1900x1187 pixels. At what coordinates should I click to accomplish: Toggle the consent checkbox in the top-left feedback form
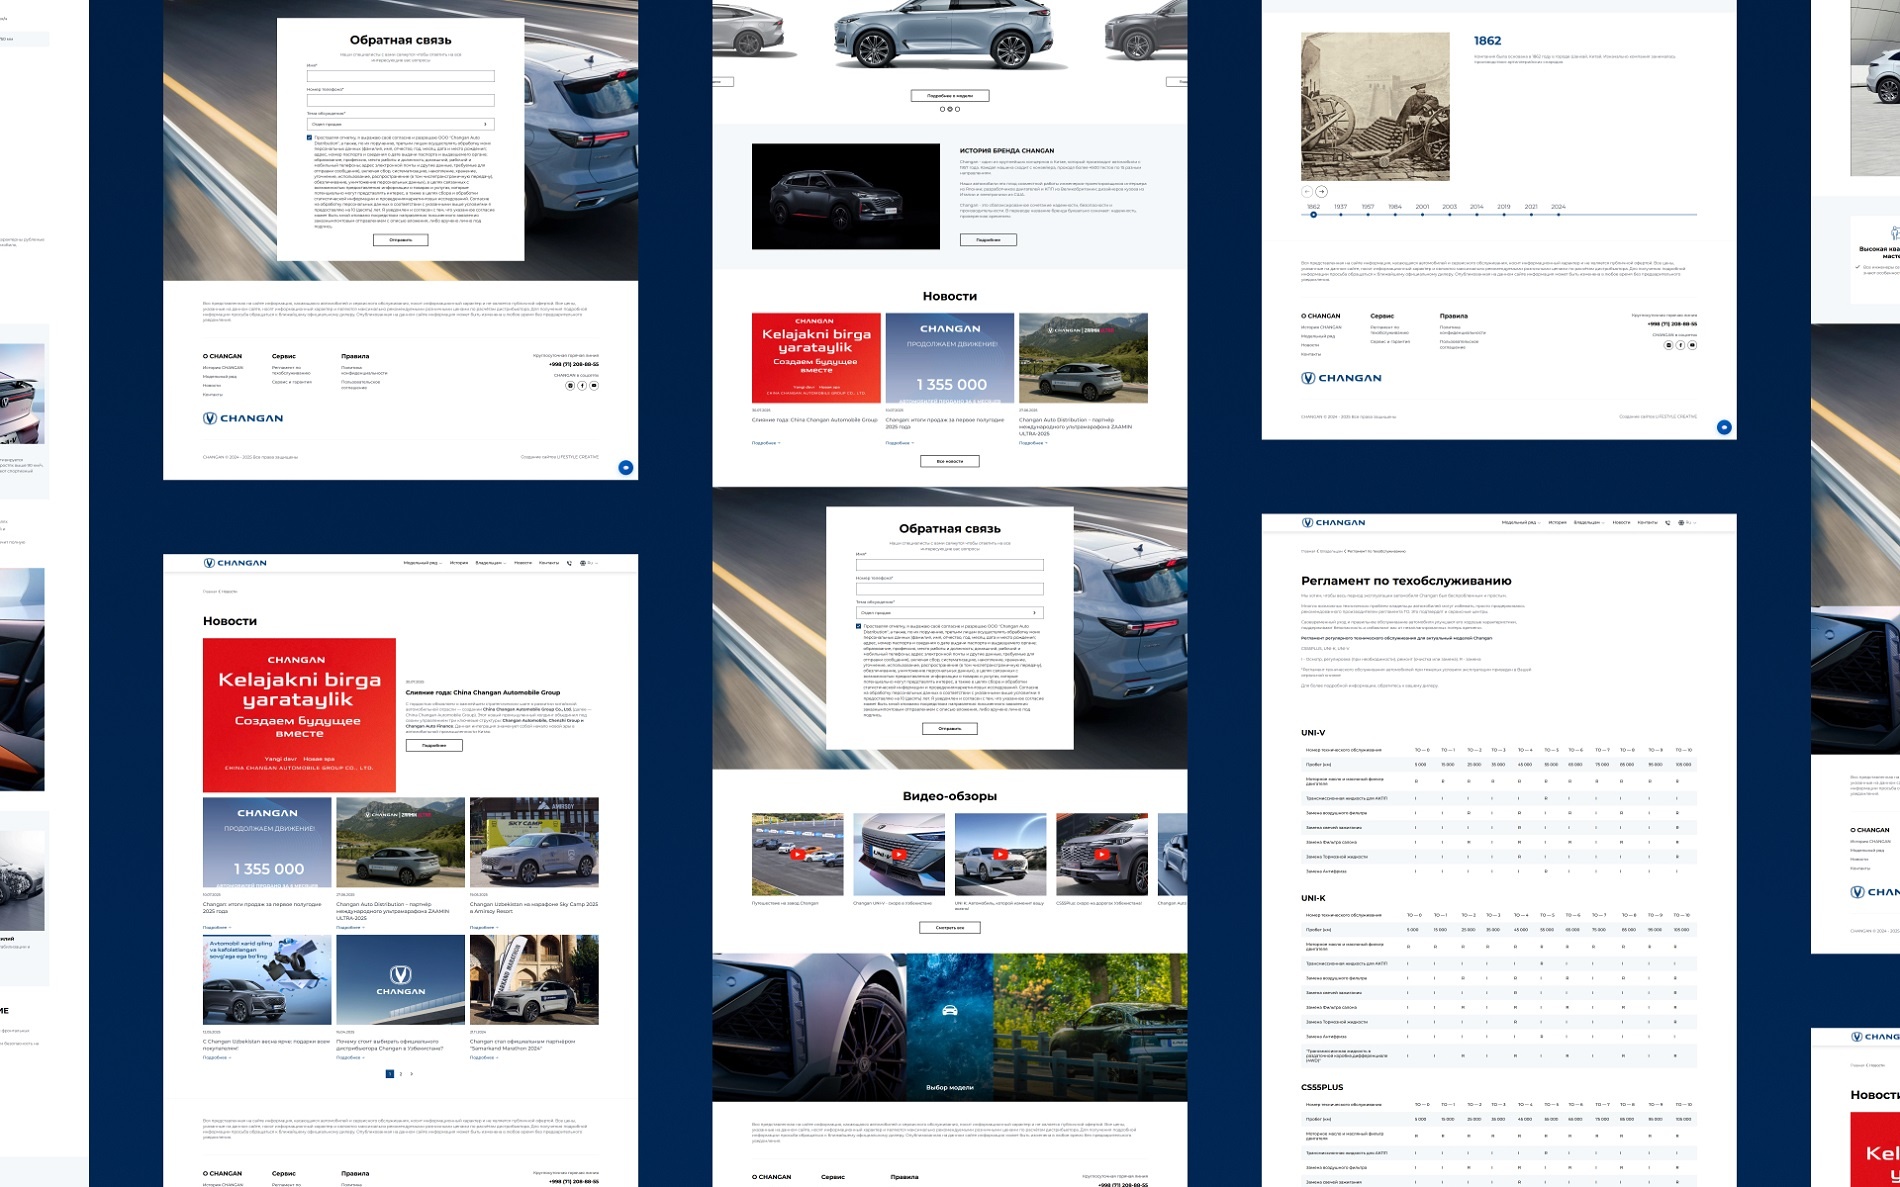310,138
